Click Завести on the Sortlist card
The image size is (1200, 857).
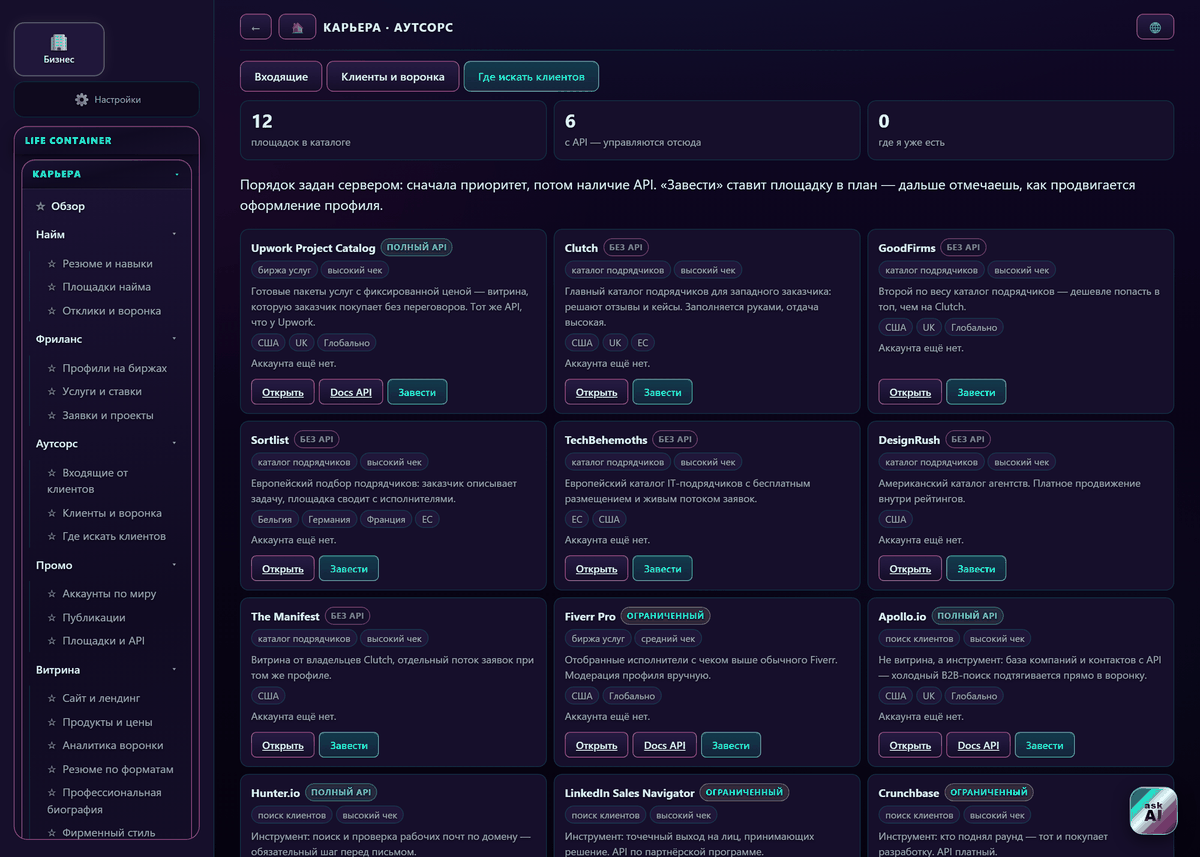pos(349,569)
